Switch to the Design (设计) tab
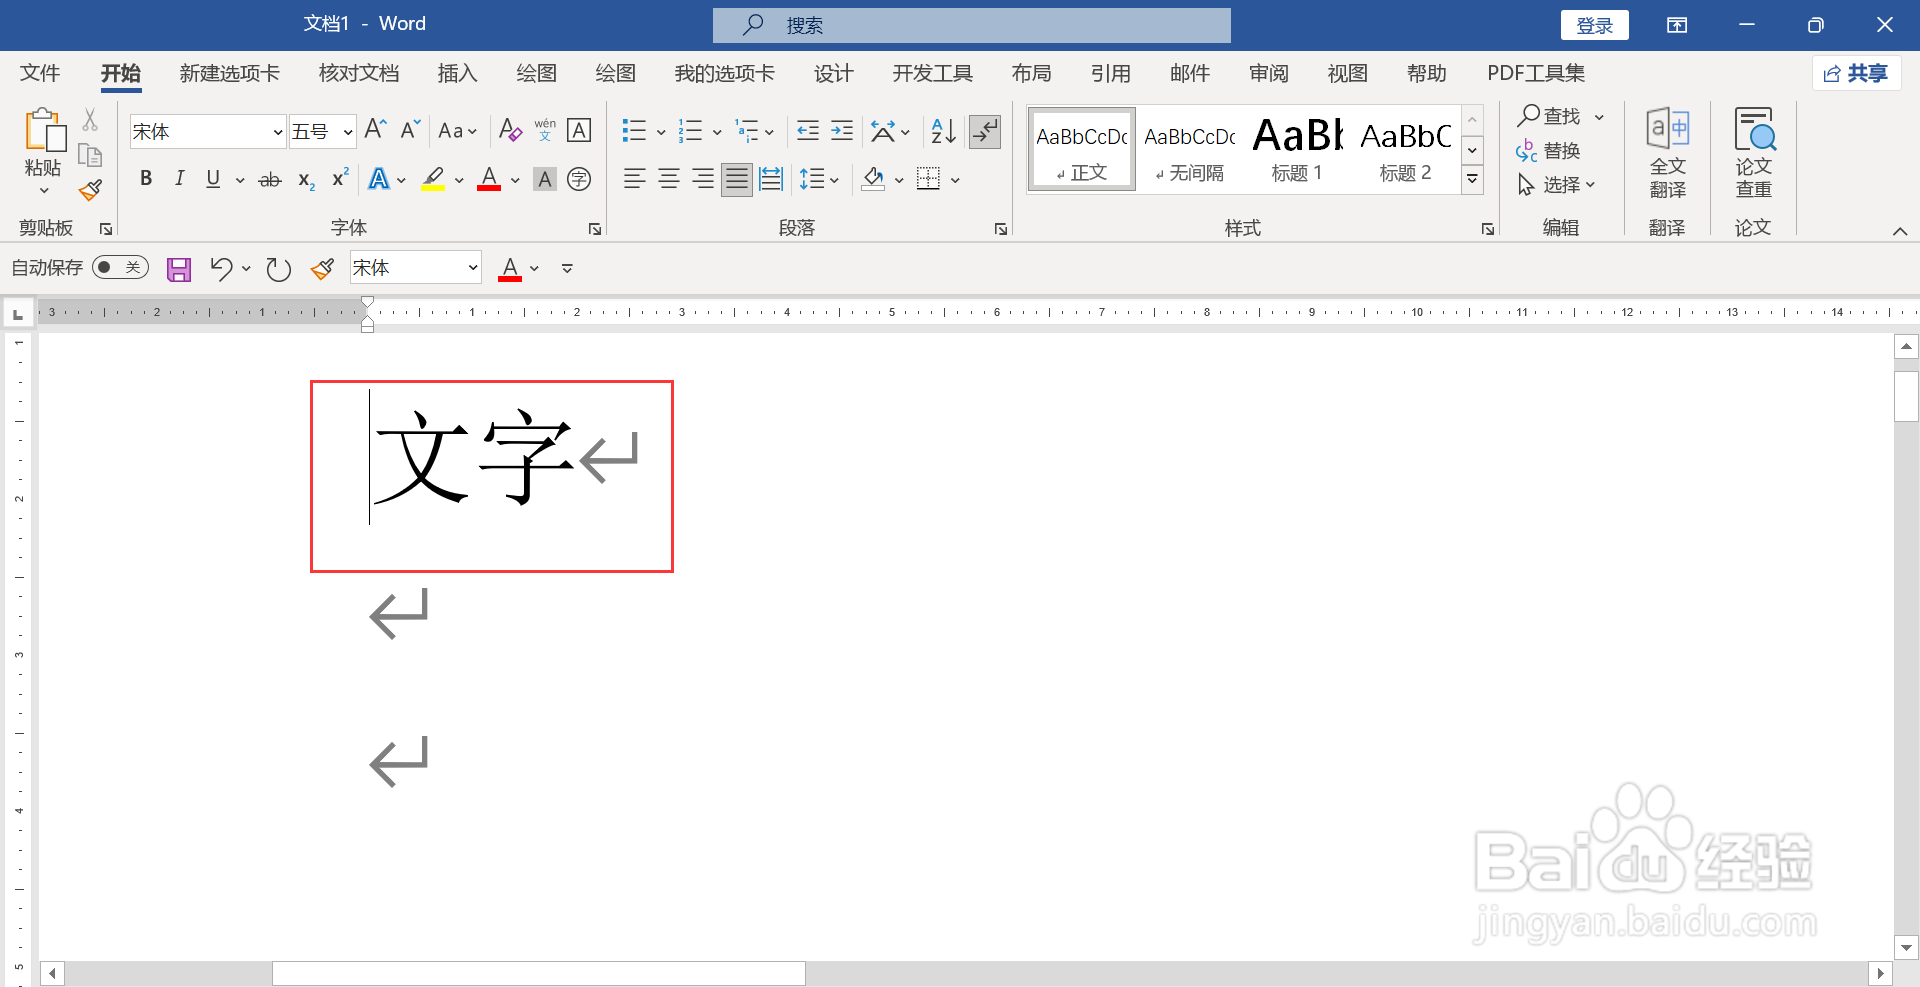Image resolution: width=1920 pixels, height=987 pixels. [x=833, y=73]
